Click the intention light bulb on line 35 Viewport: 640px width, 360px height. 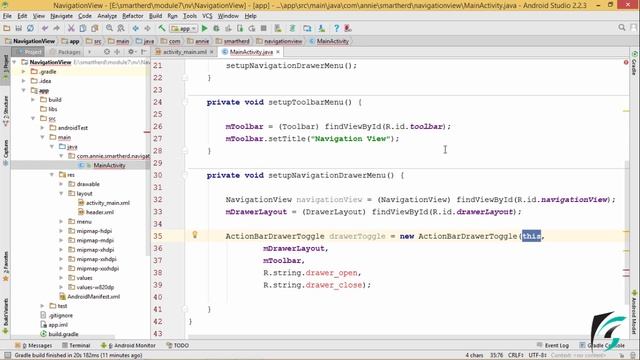click(195, 235)
